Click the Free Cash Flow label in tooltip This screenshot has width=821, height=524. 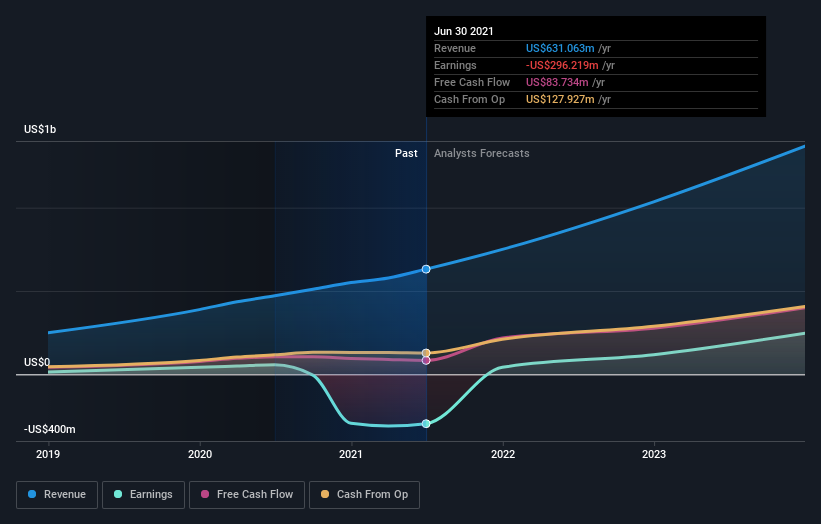click(x=472, y=82)
